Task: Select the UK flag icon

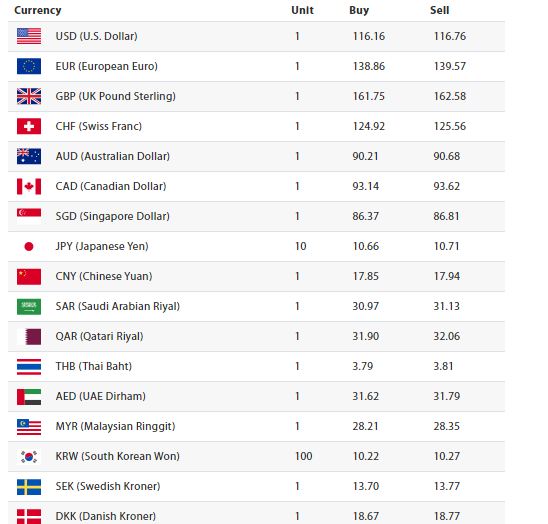Action: pos(29,96)
